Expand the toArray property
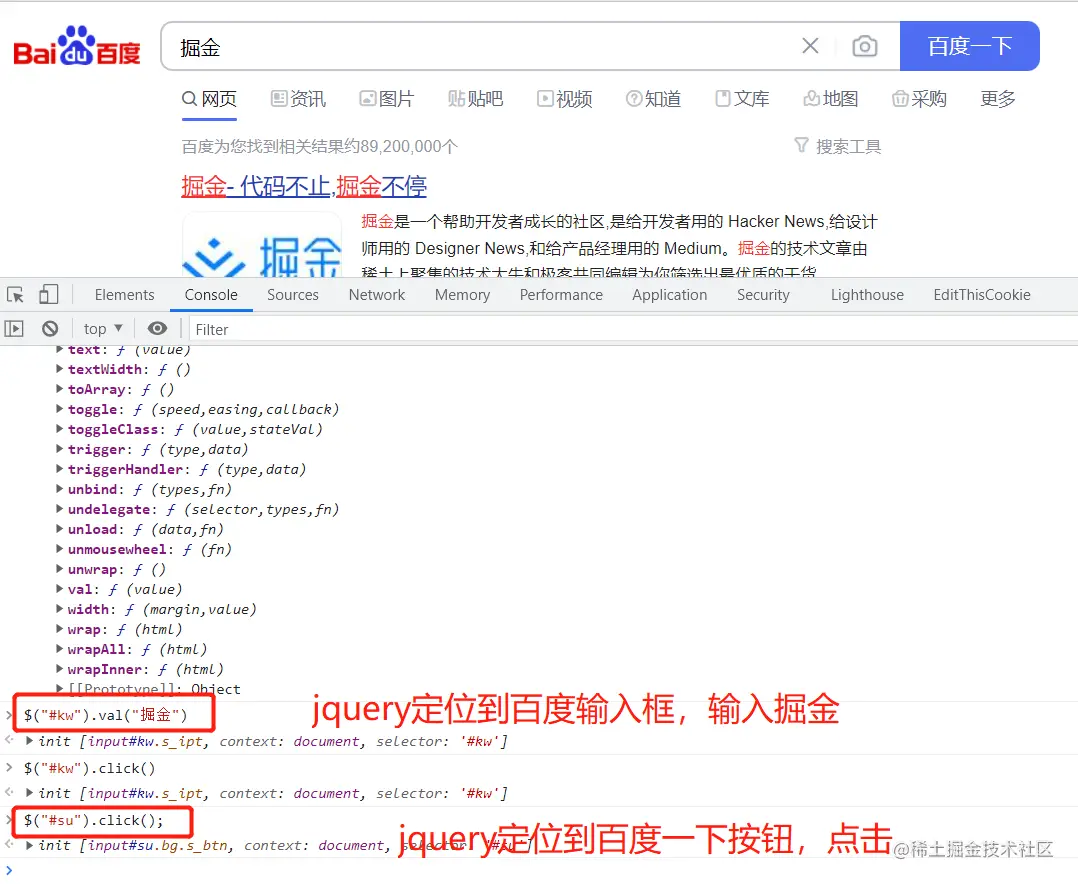Screen dimensions: 1078x884 pyautogui.click(x=60, y=389)
